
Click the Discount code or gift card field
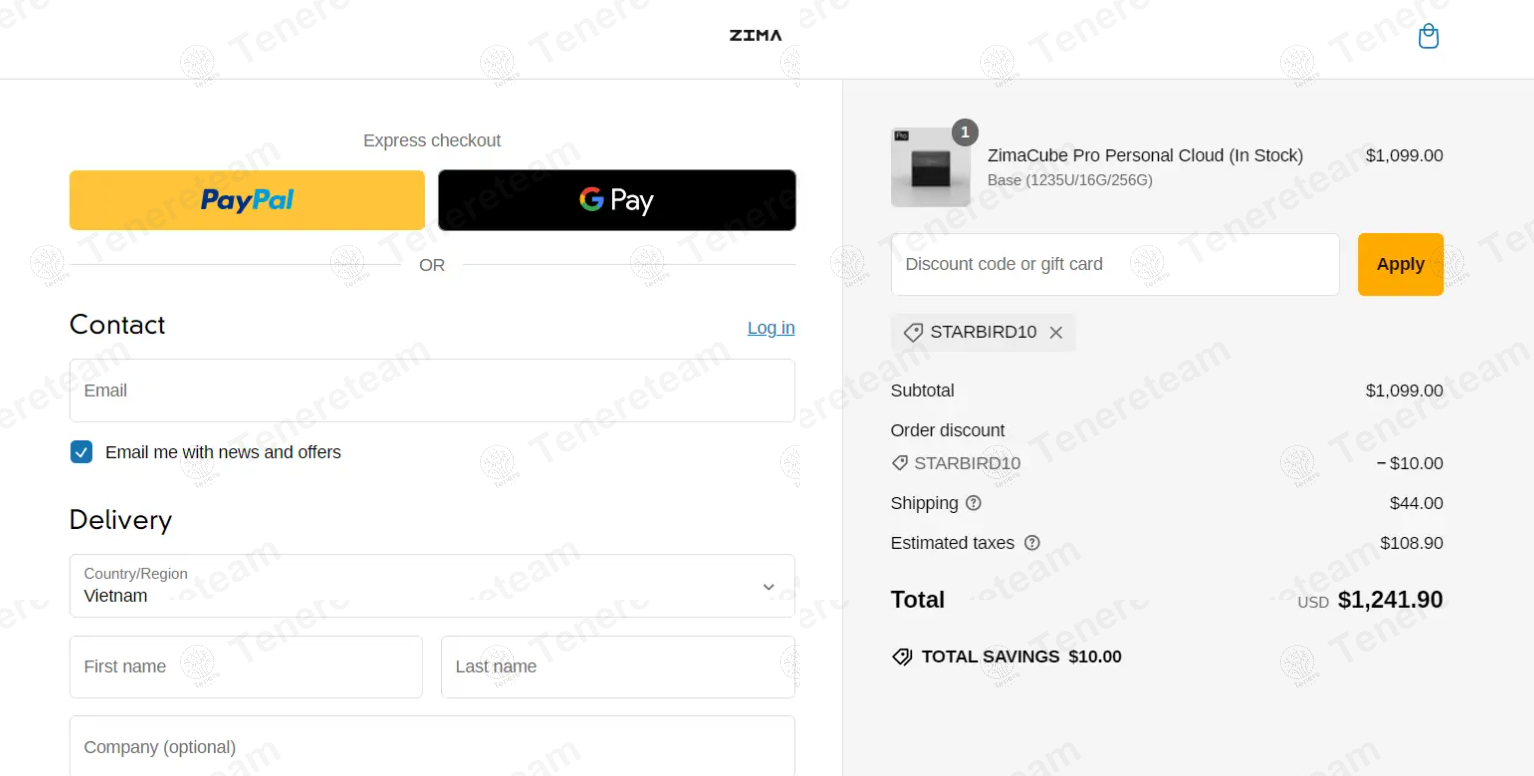coord(1115,264)
